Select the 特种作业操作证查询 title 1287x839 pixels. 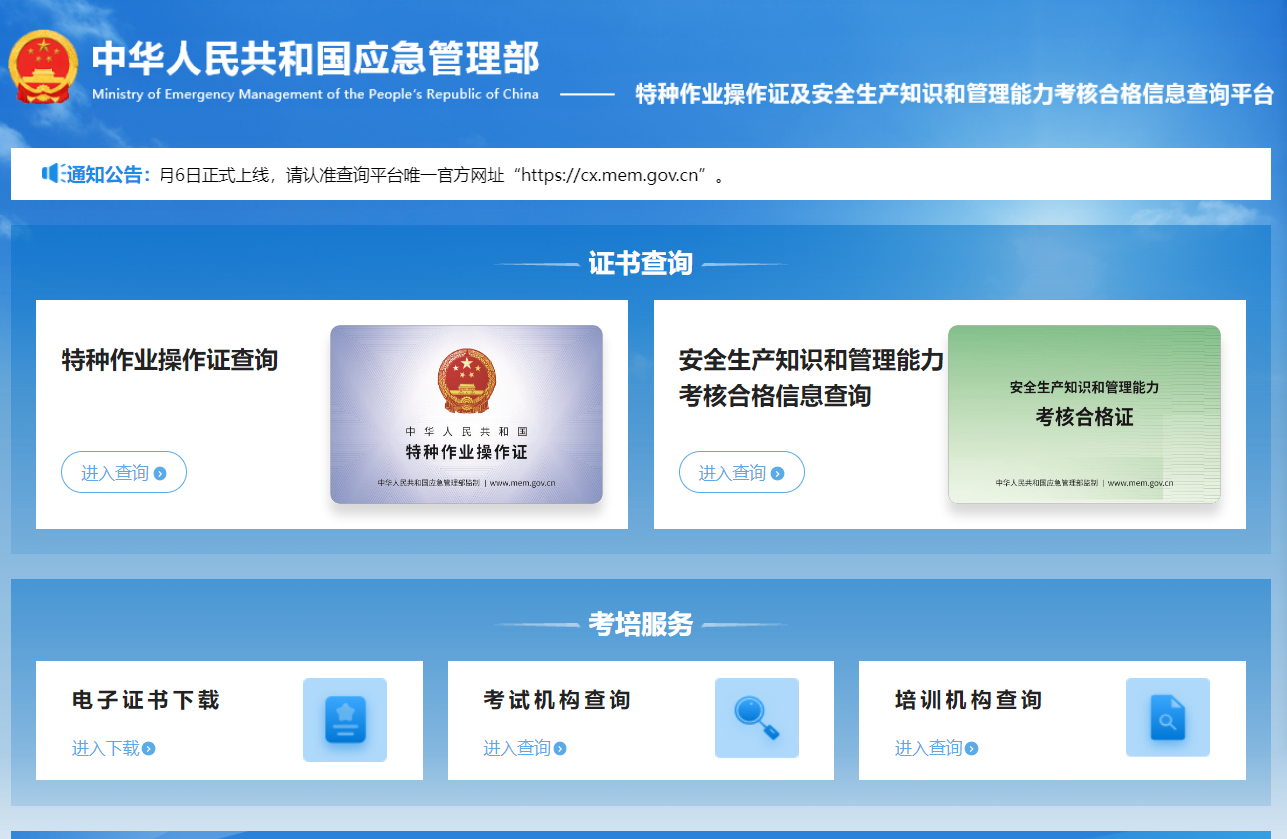pyautogui.click(x=170, y=360)
